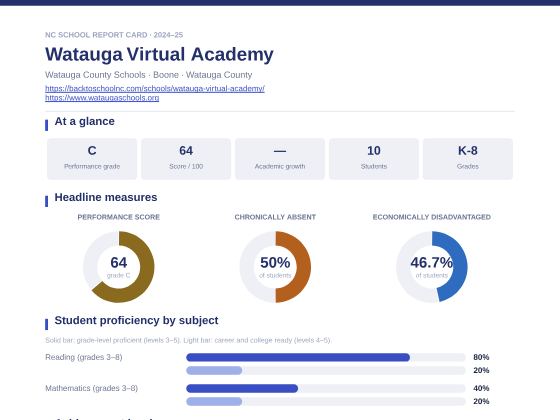This screenshot has width=560, height=420.
Task: Open the backtoschoolnc.com Watauga Virtual Academy link
Action: click(155, 89)
